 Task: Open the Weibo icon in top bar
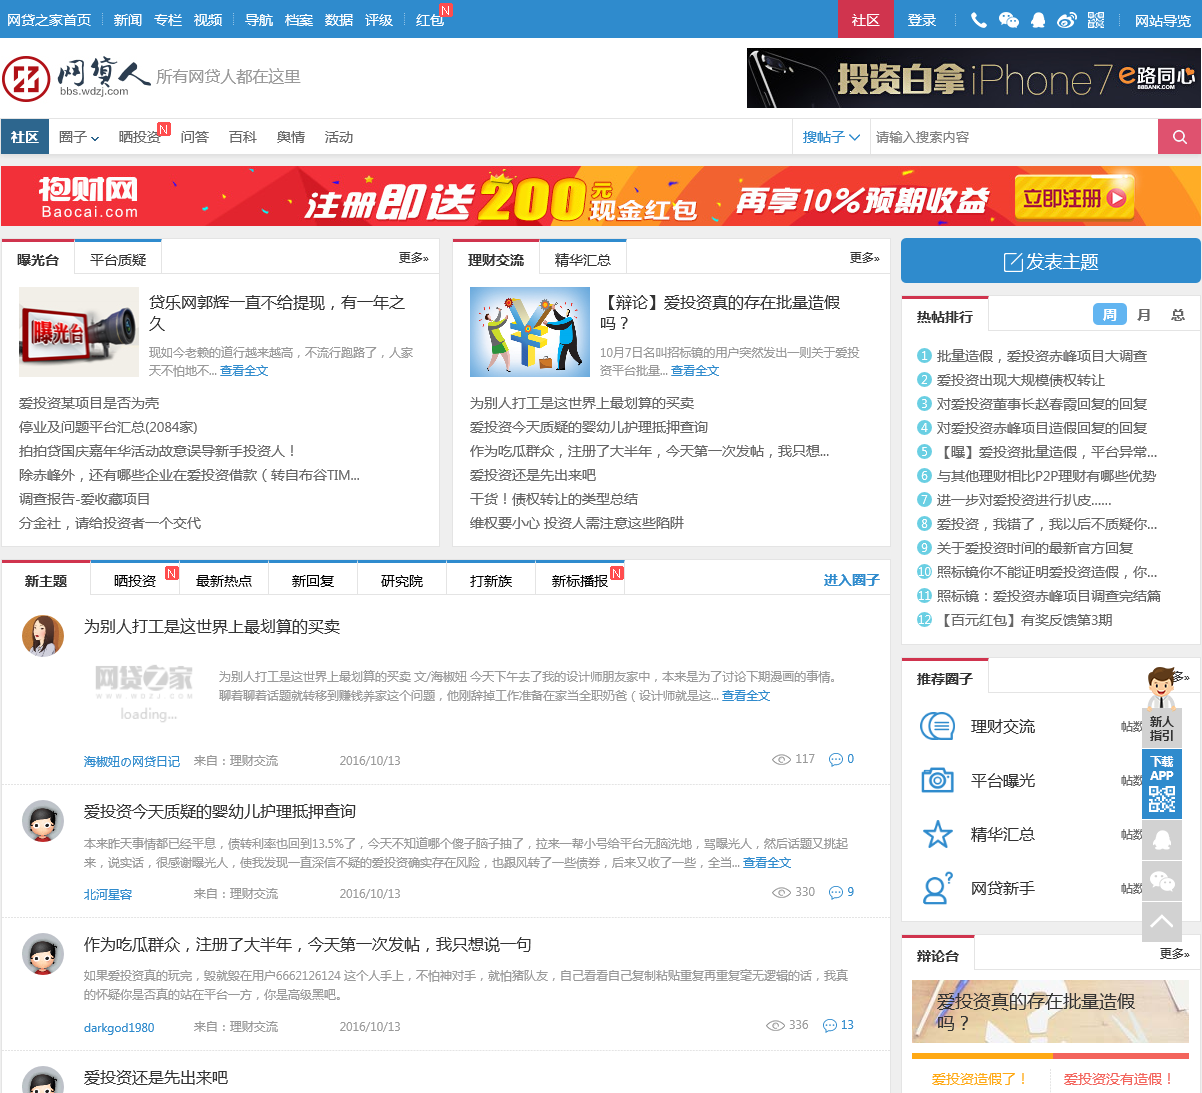(x=1067, y=20)
